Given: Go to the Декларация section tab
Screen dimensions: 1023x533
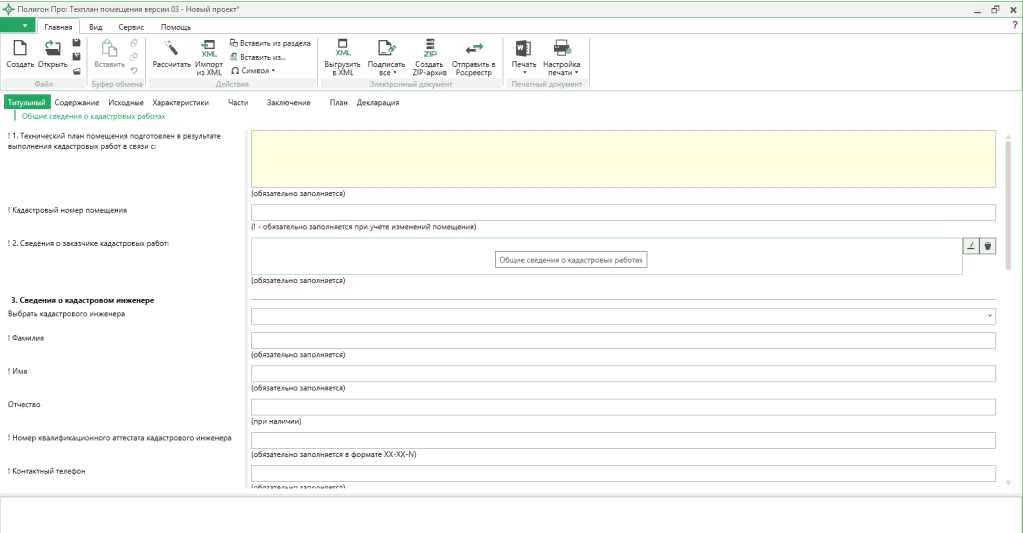Looking at the screenshot, I should [x=378, y=103].
